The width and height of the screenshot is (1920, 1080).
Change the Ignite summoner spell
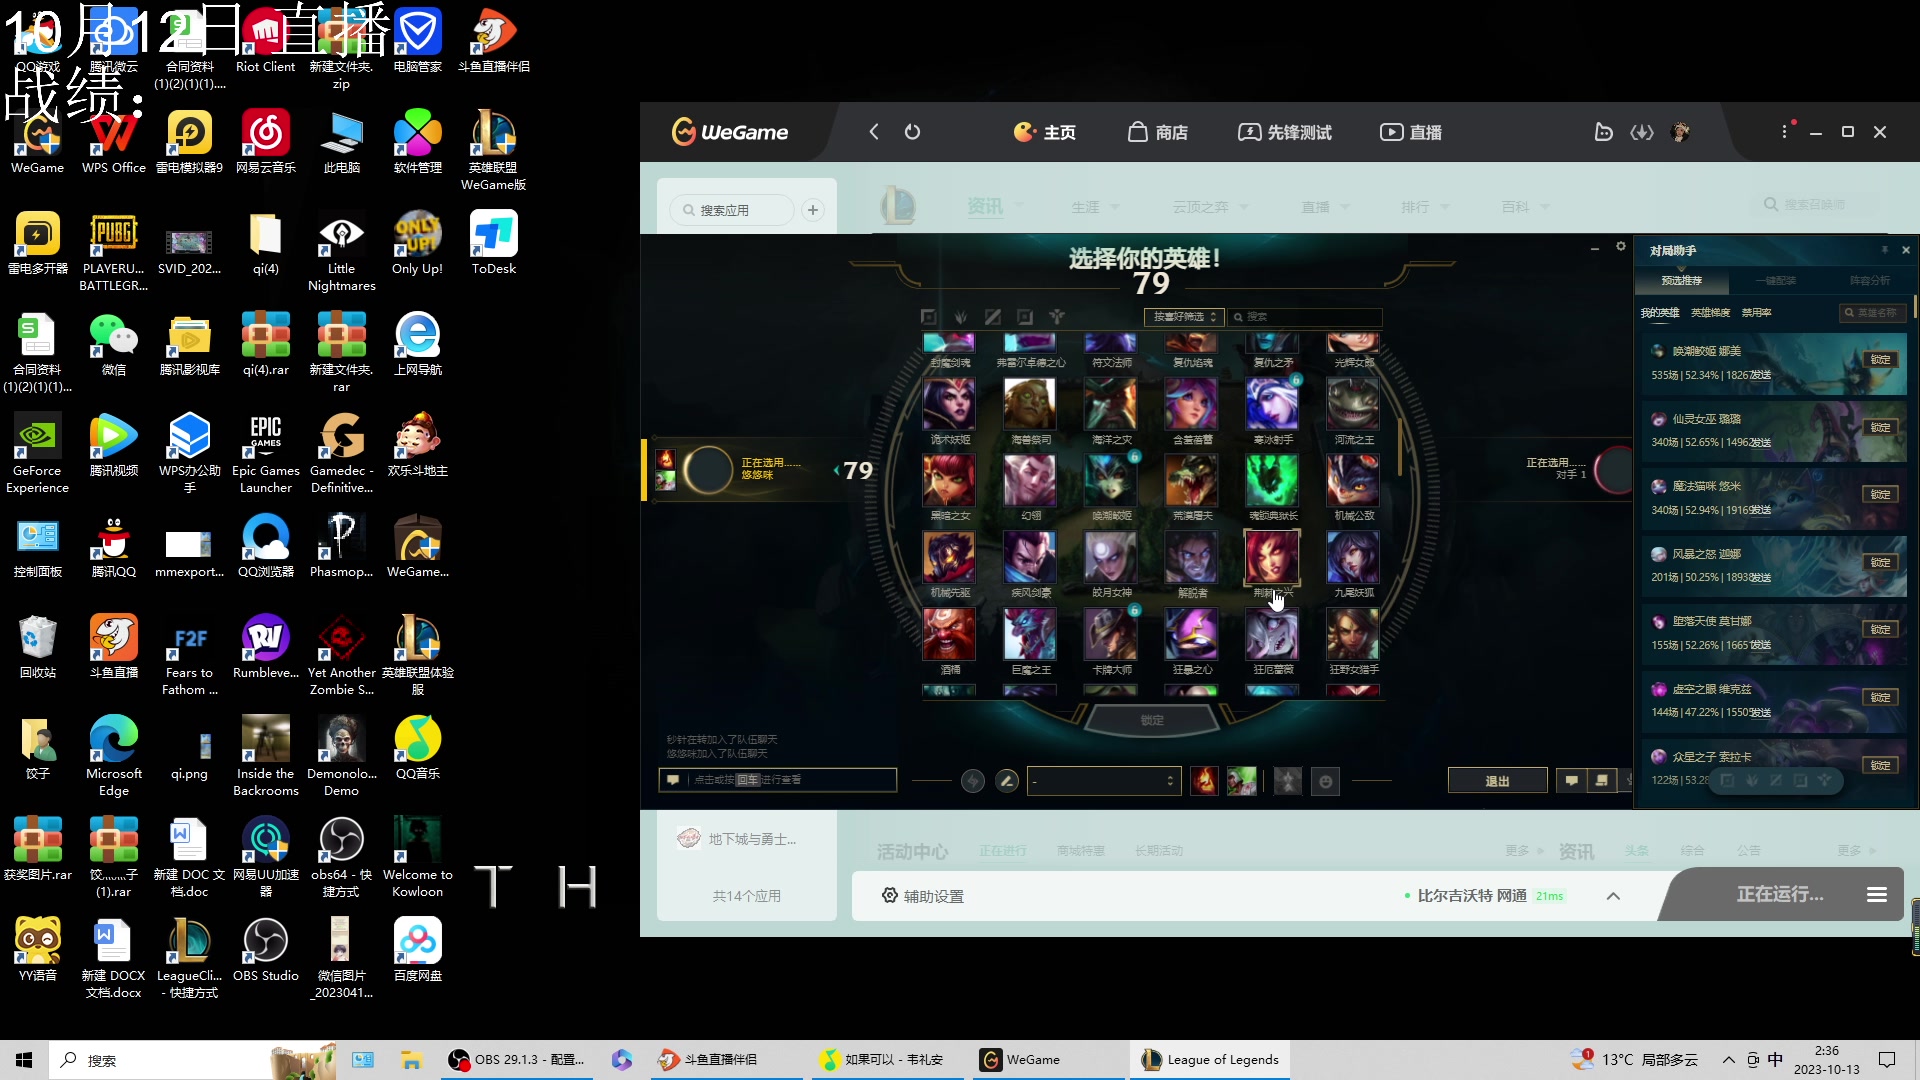(1204, 781)
